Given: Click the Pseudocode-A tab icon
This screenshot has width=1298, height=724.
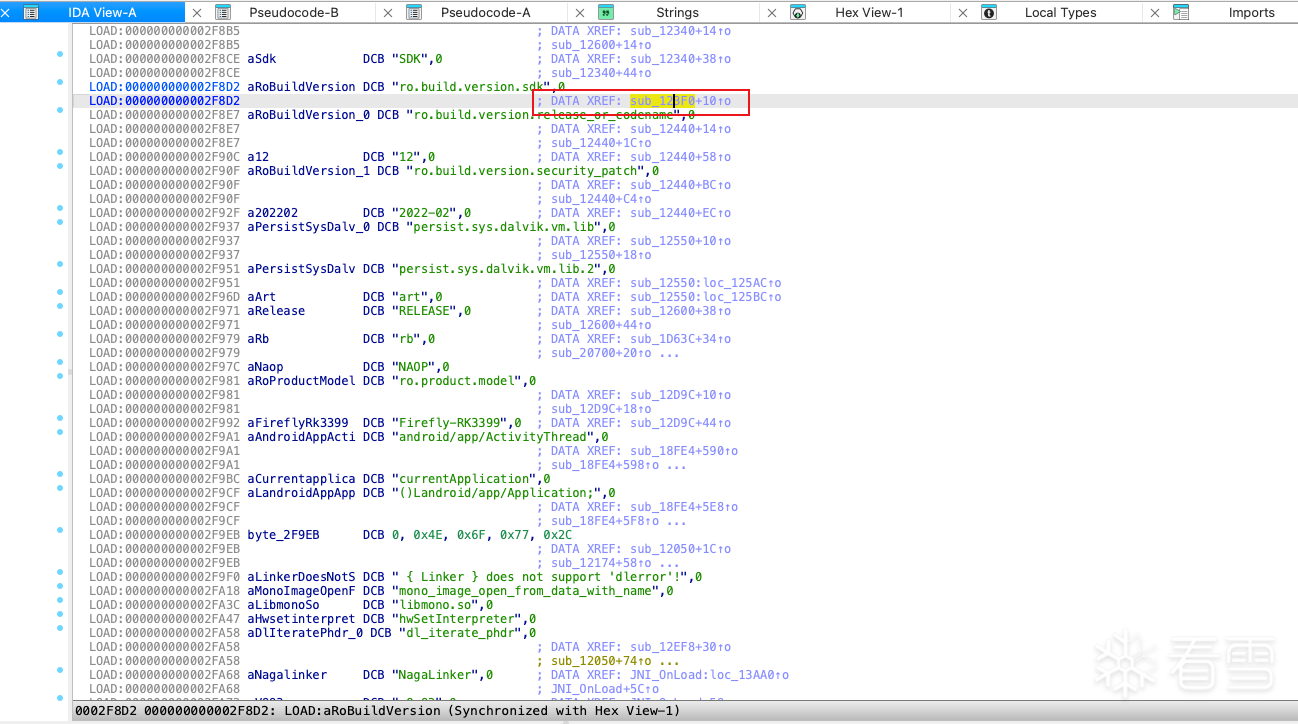Looking at the screenshot, I should (414, 13).
